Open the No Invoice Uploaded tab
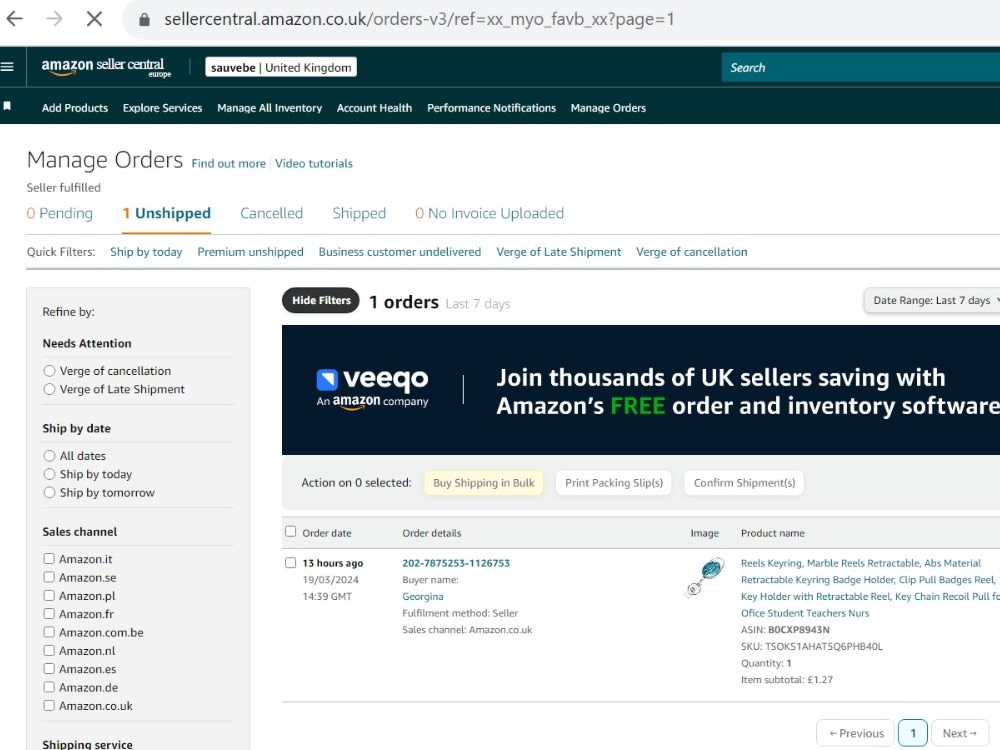This screenshot has height=750, width=1000. coord(489,213)
